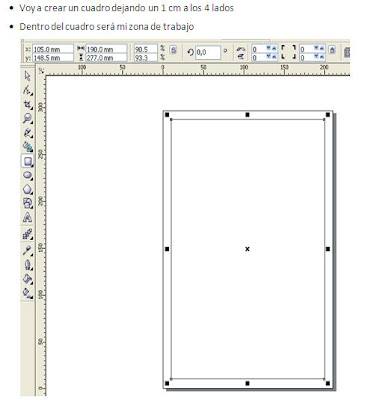
Task: Open the Fill tool flyout
Action: point(28,279)
